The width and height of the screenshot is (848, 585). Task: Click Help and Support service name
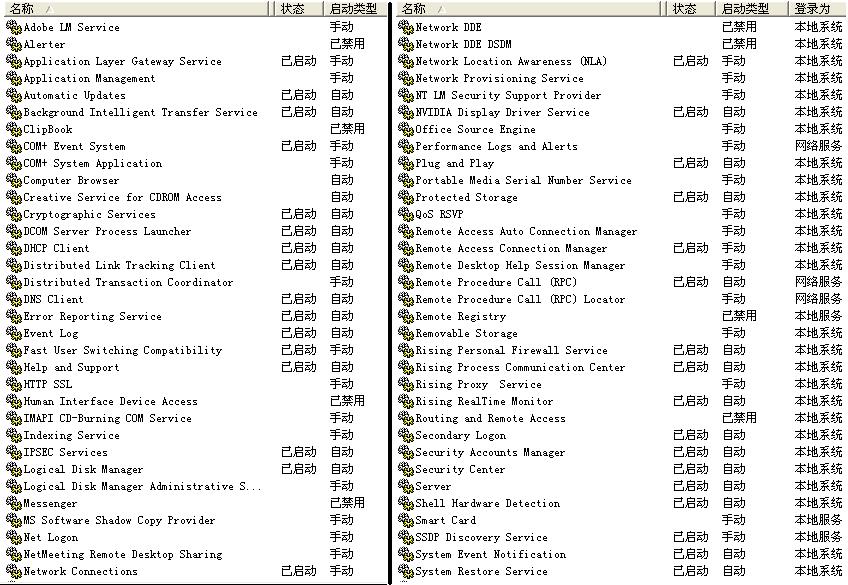pyautogui.click(x=71, y=367)
